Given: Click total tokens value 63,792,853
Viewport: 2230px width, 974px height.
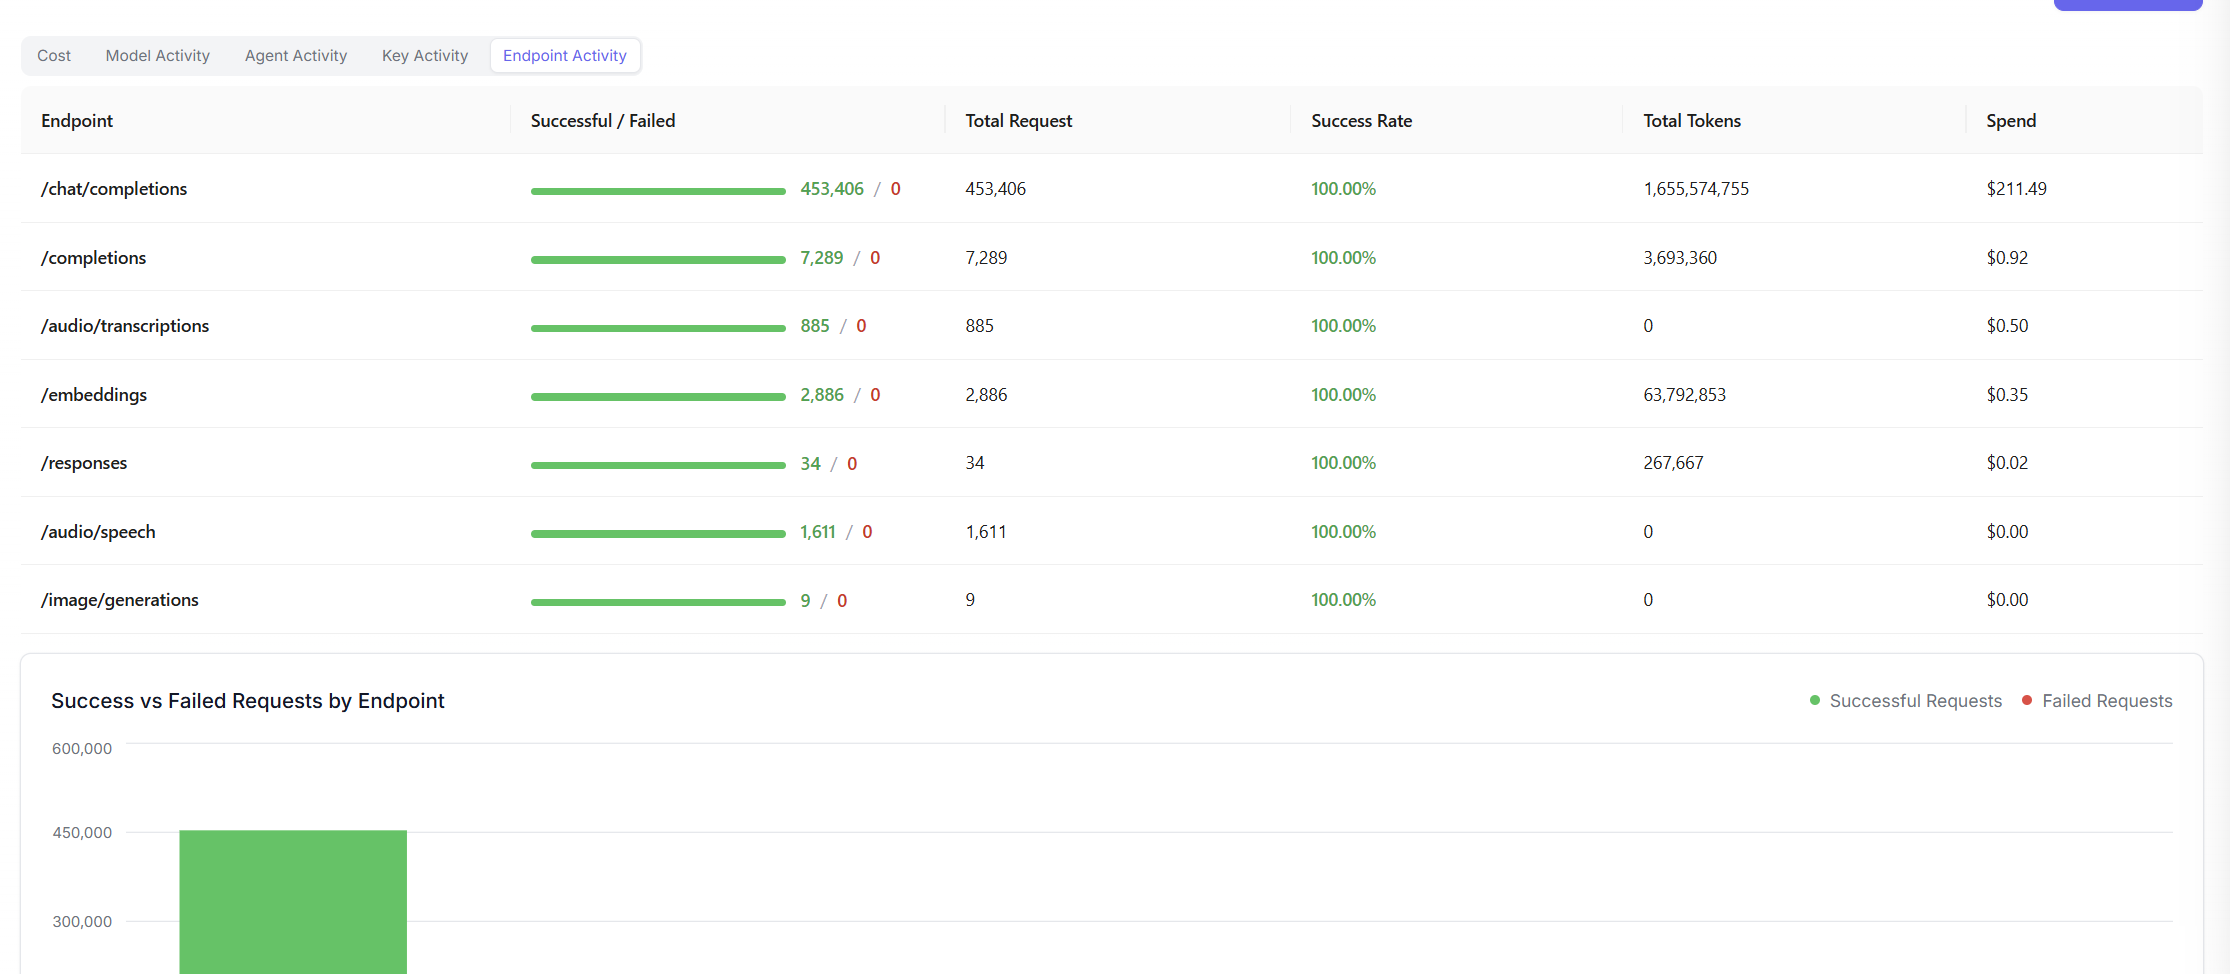Looking at the screenshot, I should tap(1685, 395).
